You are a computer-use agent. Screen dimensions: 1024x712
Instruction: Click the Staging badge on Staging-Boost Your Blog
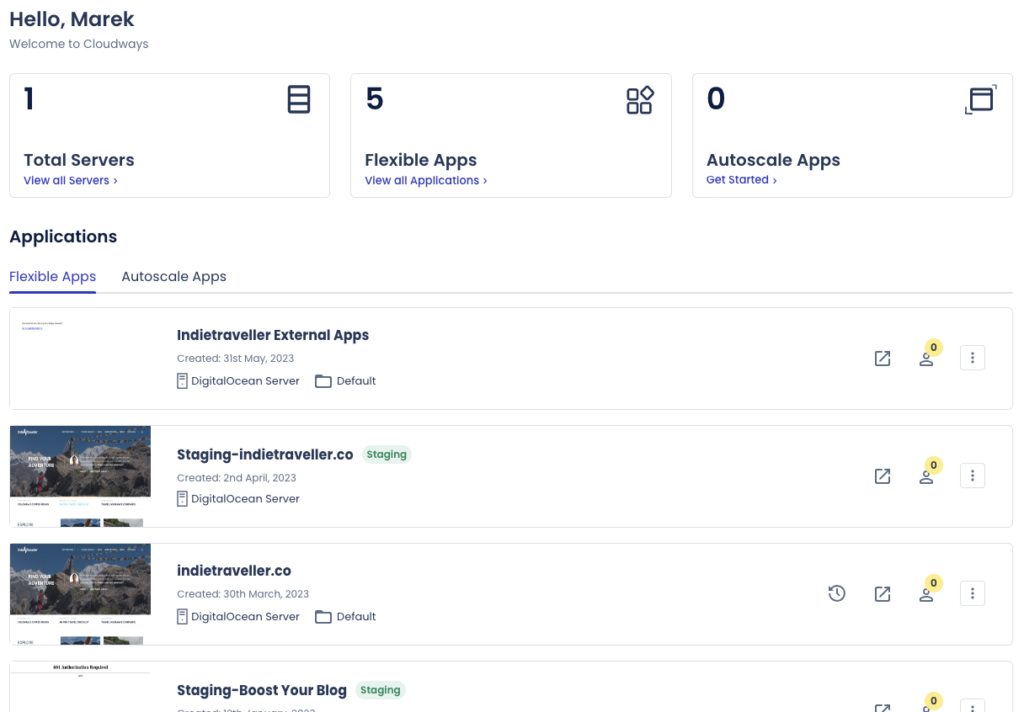379,690
